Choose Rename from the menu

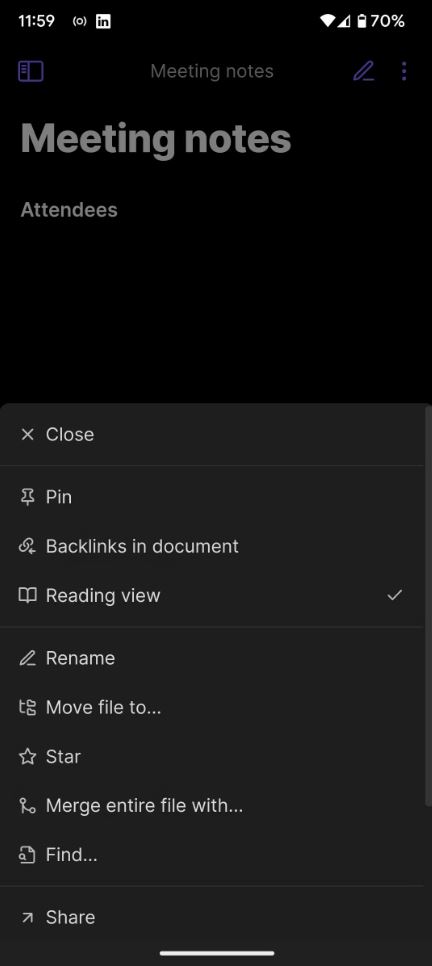pyautogui.click(x=212, y=658)
